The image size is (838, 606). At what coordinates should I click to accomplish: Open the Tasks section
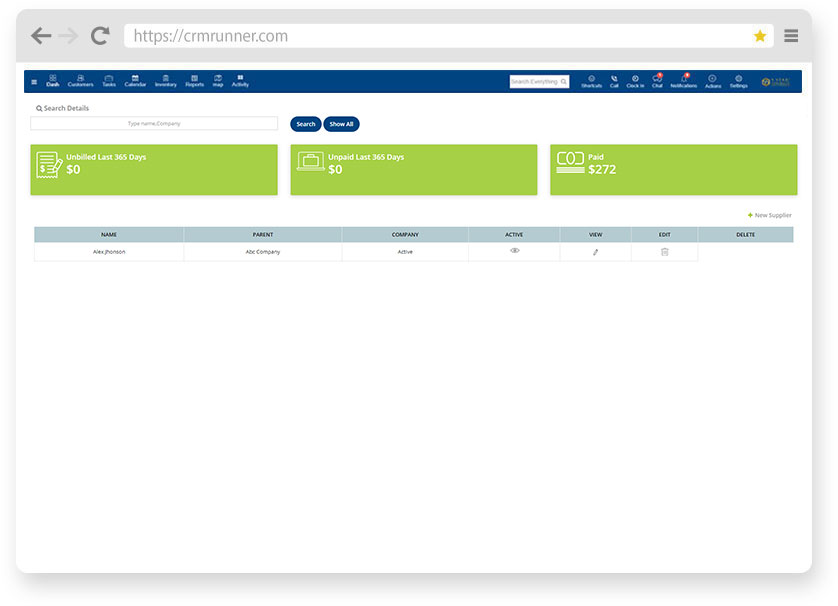pyautogui.click(x=109, y=81)
